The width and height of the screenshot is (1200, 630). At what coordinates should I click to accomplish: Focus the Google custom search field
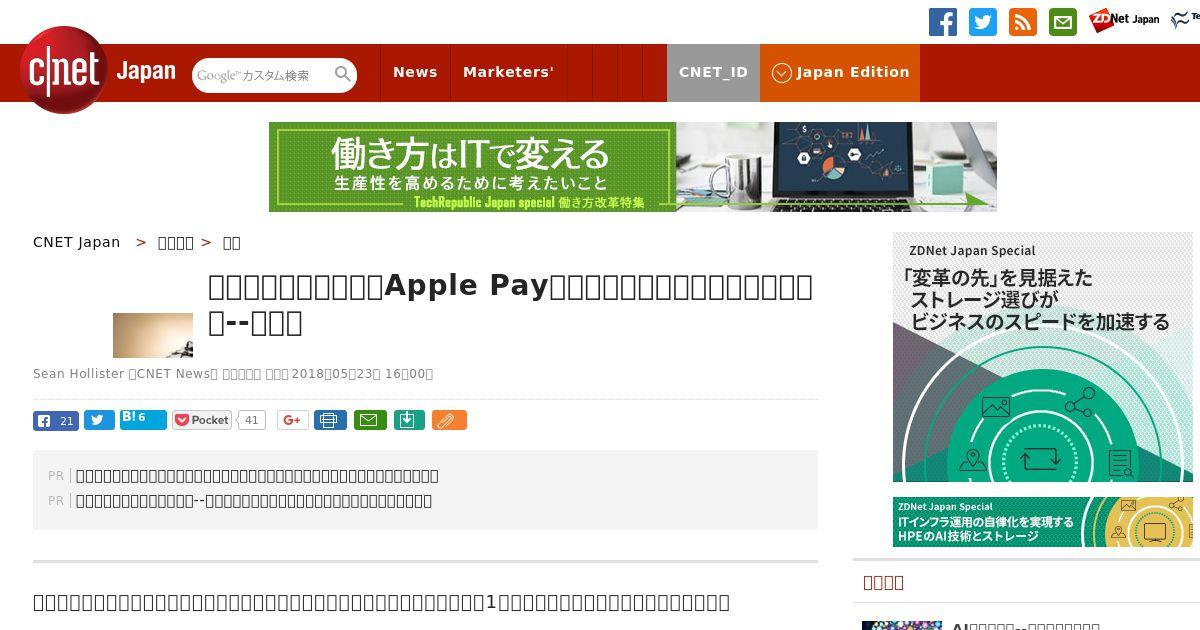tap(262, 75)
